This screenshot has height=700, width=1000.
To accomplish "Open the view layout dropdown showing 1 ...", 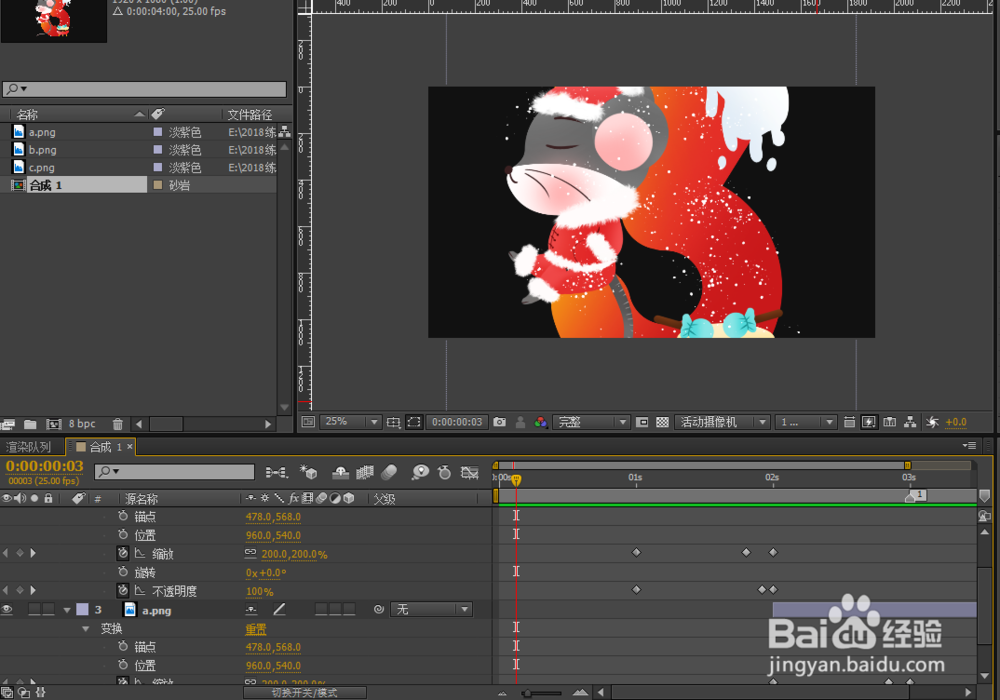I will coord(805,422).
